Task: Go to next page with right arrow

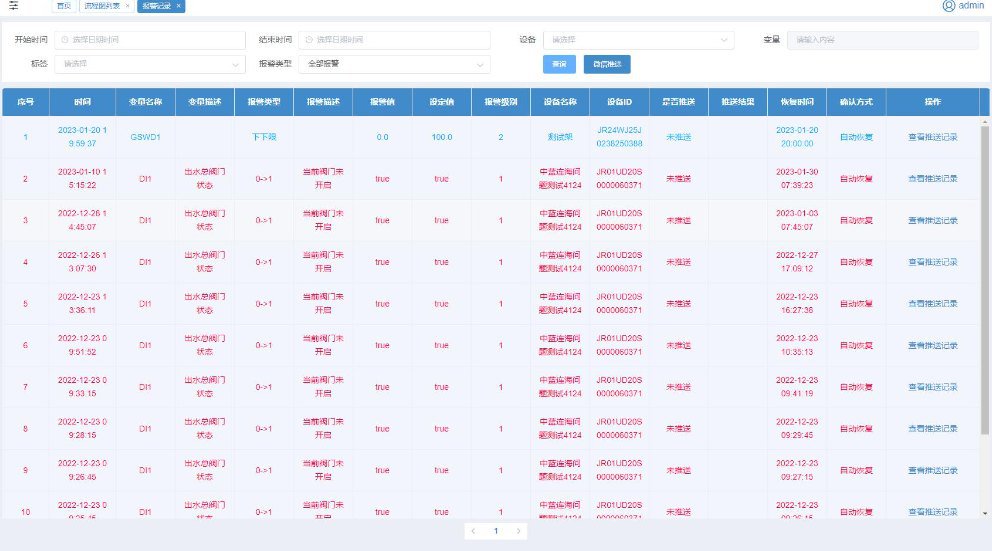Action: 518,531
